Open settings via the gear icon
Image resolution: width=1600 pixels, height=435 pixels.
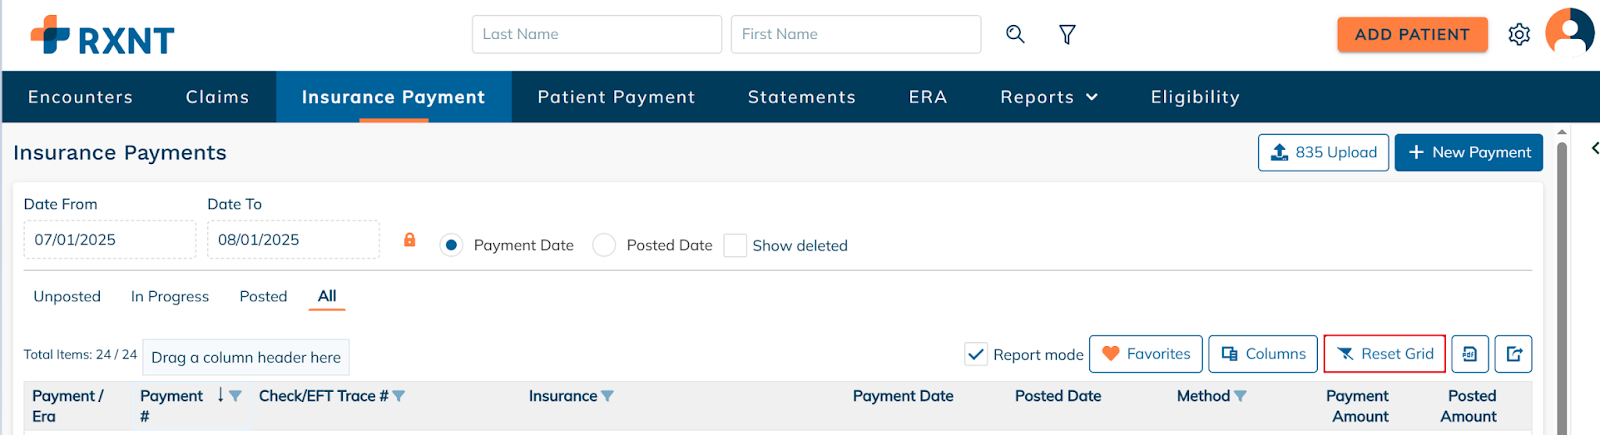click(1519, 35)
